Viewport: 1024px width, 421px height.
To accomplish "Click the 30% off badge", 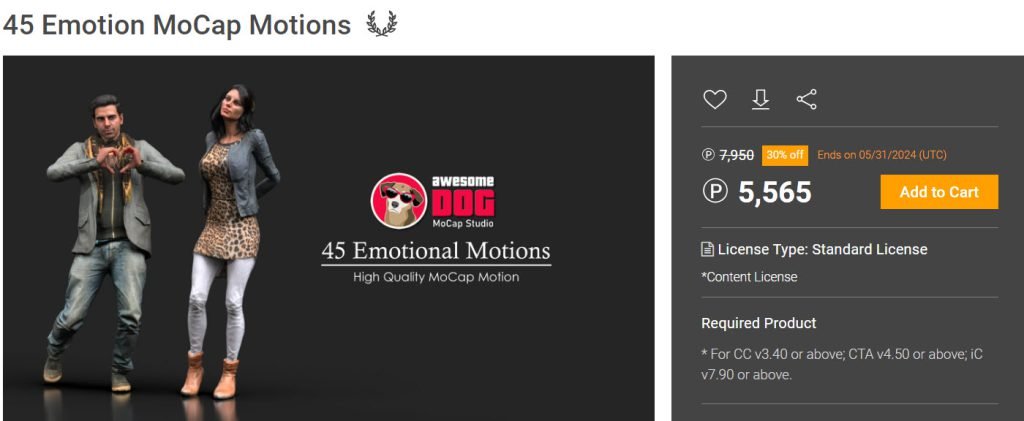I will pyautogui.click(x=785, y=155).
